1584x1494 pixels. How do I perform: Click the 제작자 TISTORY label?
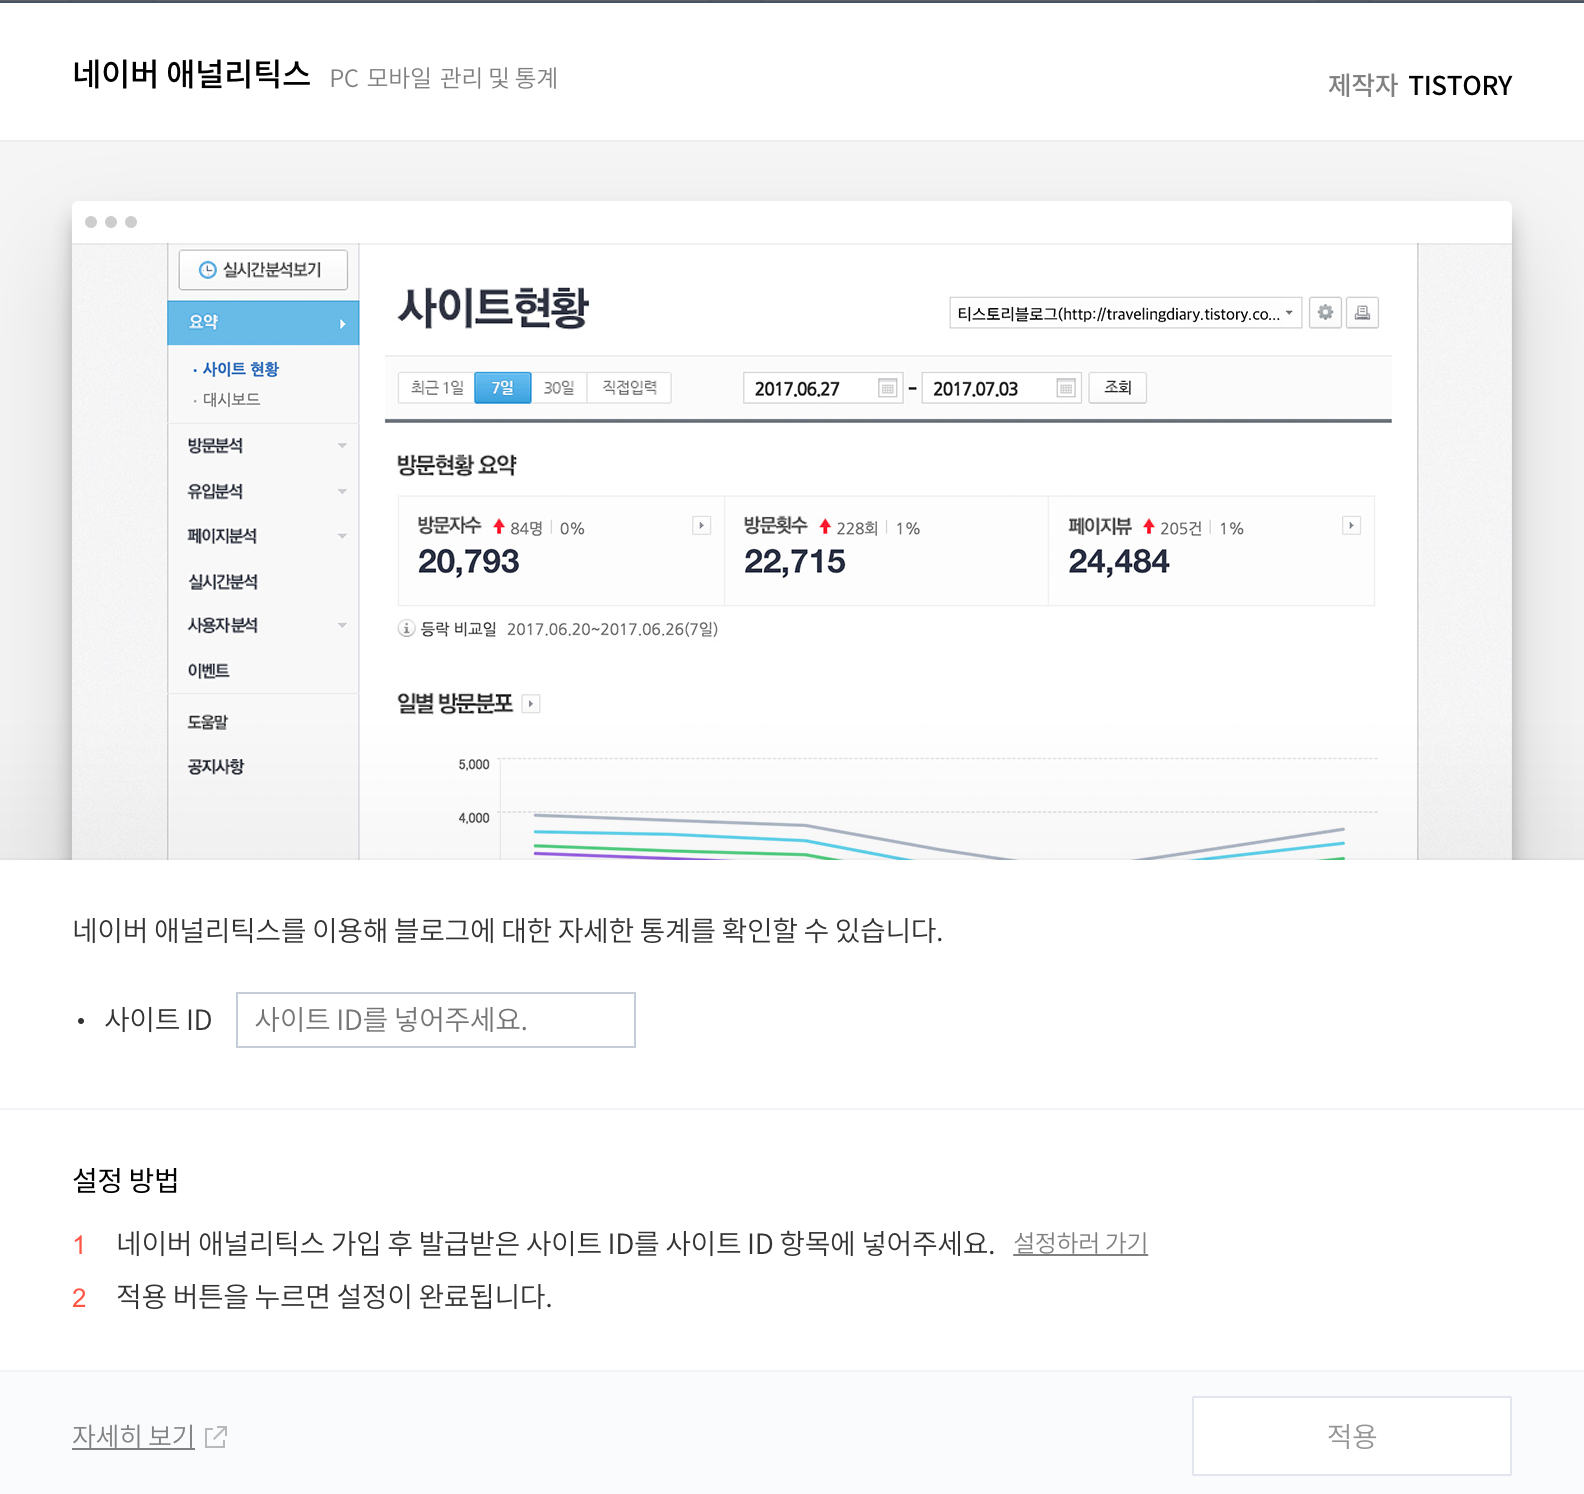pyautogui.click(x=1420, y=86)
